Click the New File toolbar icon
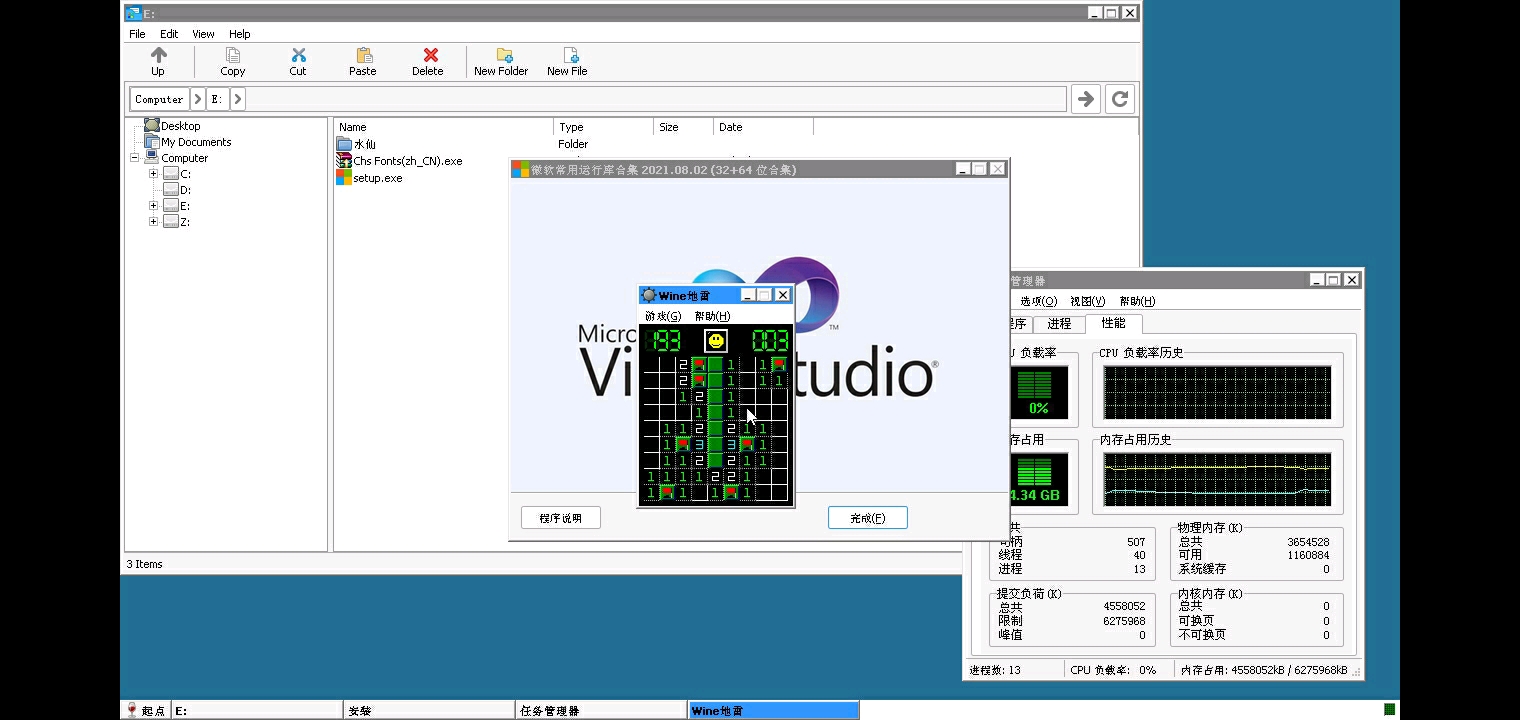The width and height of the screenshot is (1520, 720). pos(568,56)
